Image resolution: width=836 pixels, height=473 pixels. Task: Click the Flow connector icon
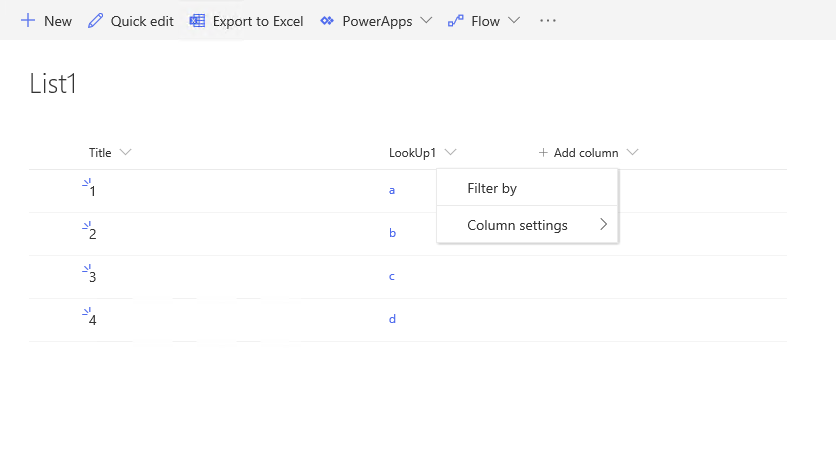pyautogui.click(x=455, y=21)
